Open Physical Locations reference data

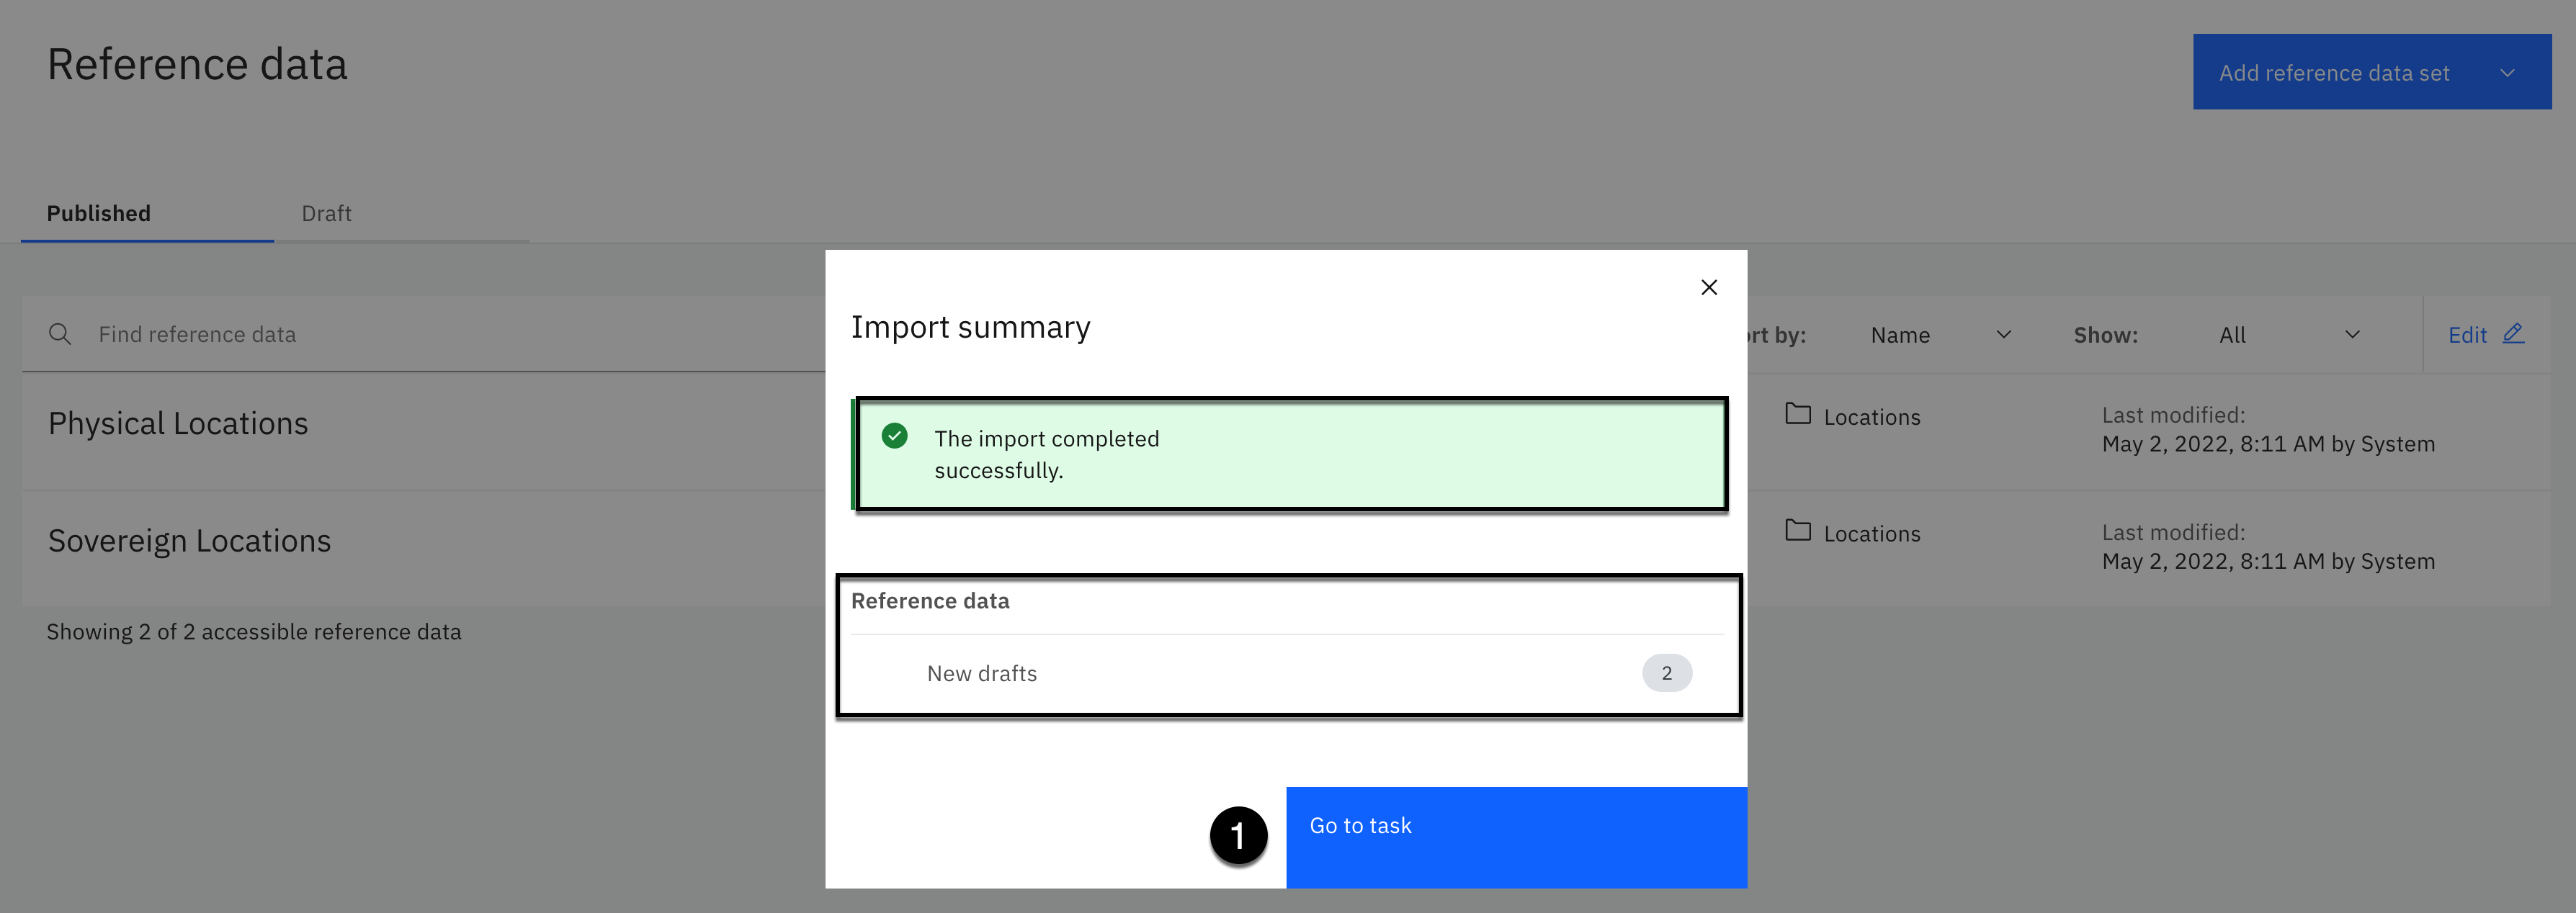[178, 423]
